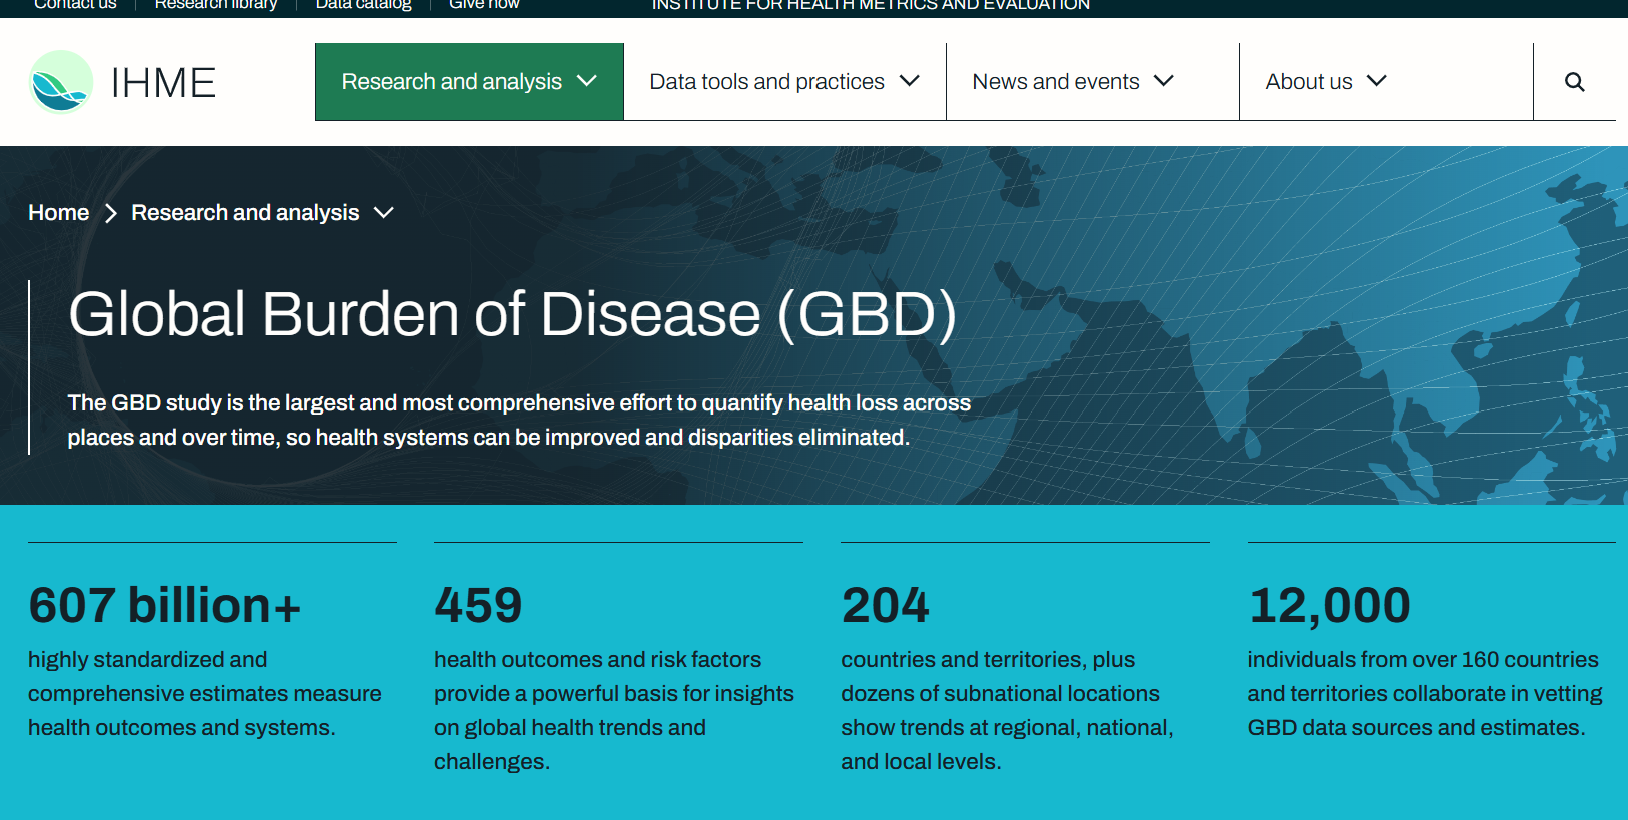
Task: Click the Give now link
Action: point(484,5)
